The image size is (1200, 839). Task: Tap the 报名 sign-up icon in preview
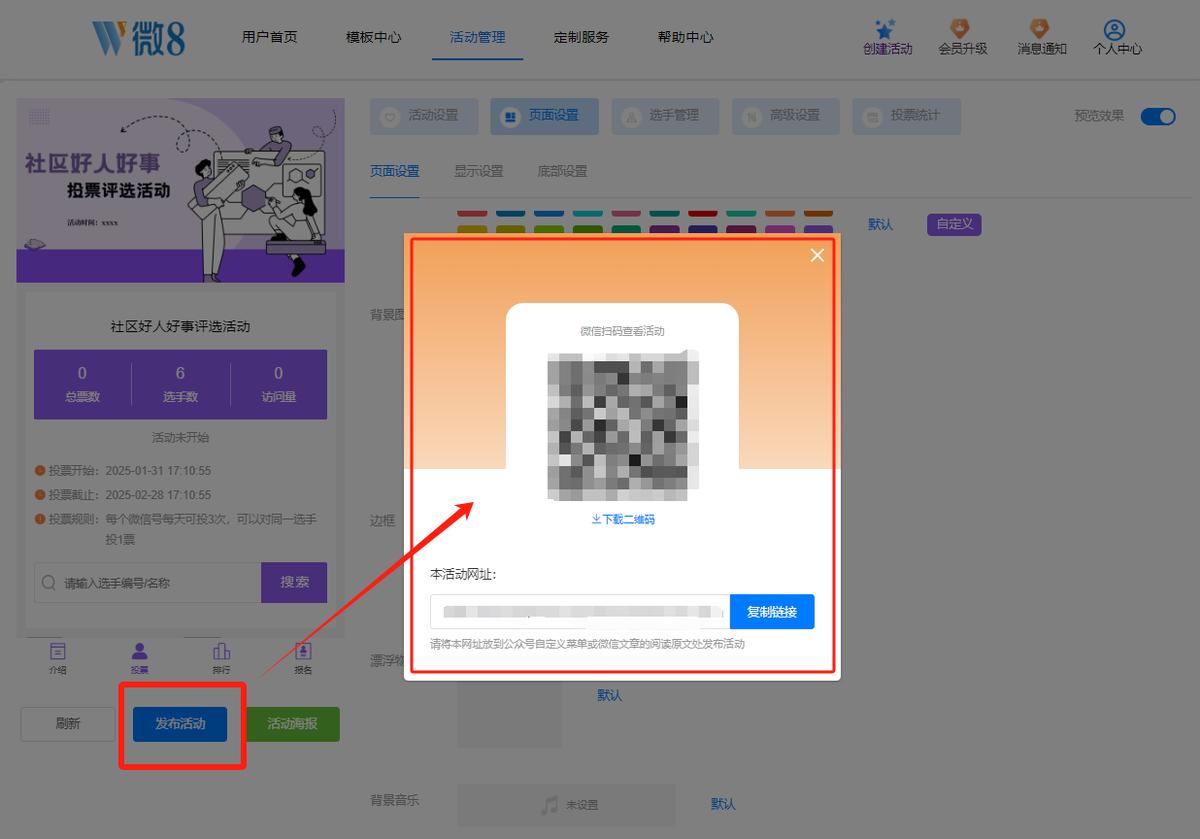(x=303, y=651)
